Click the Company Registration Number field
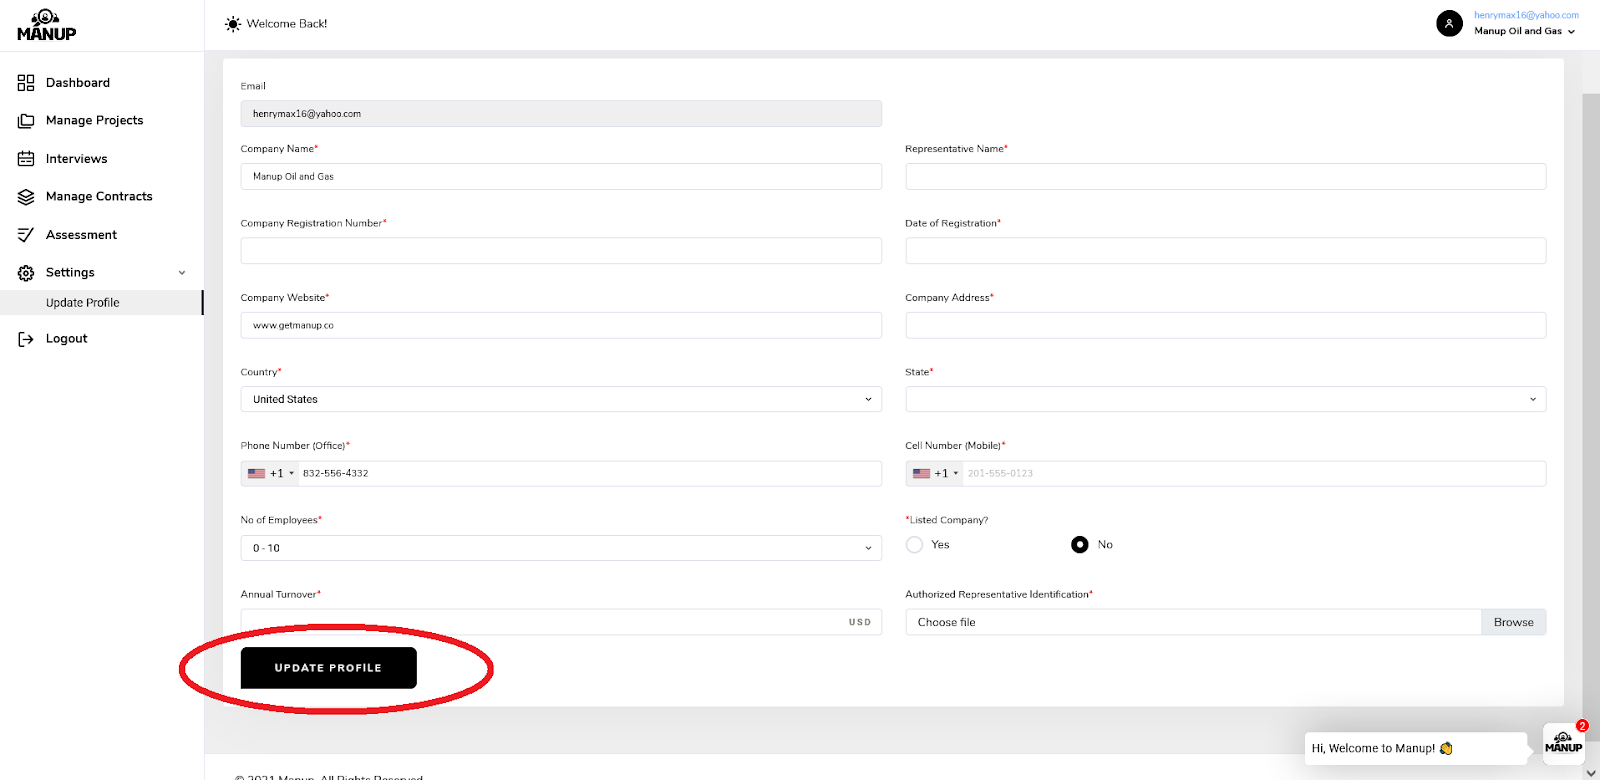This screenshot has height=780, width=1600. (561, 251)
